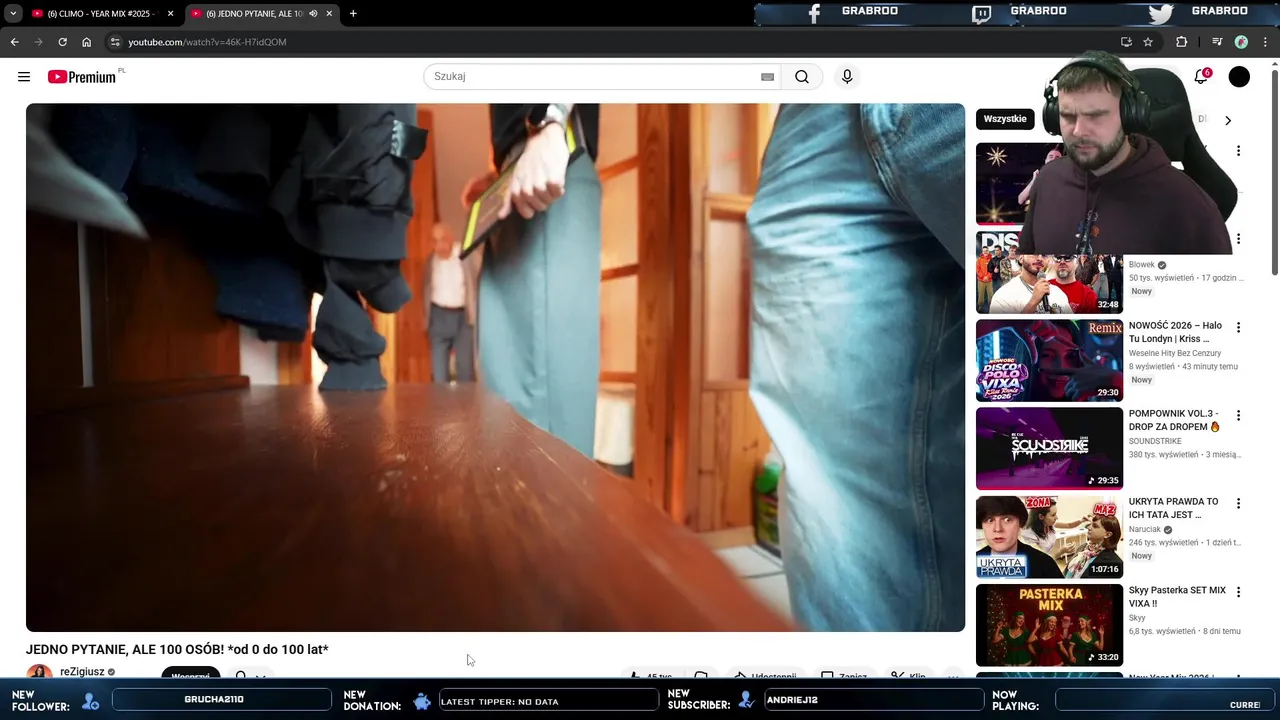Click the search magnifier button
This screenshot has height=720, width=1280.
[802, 77]
